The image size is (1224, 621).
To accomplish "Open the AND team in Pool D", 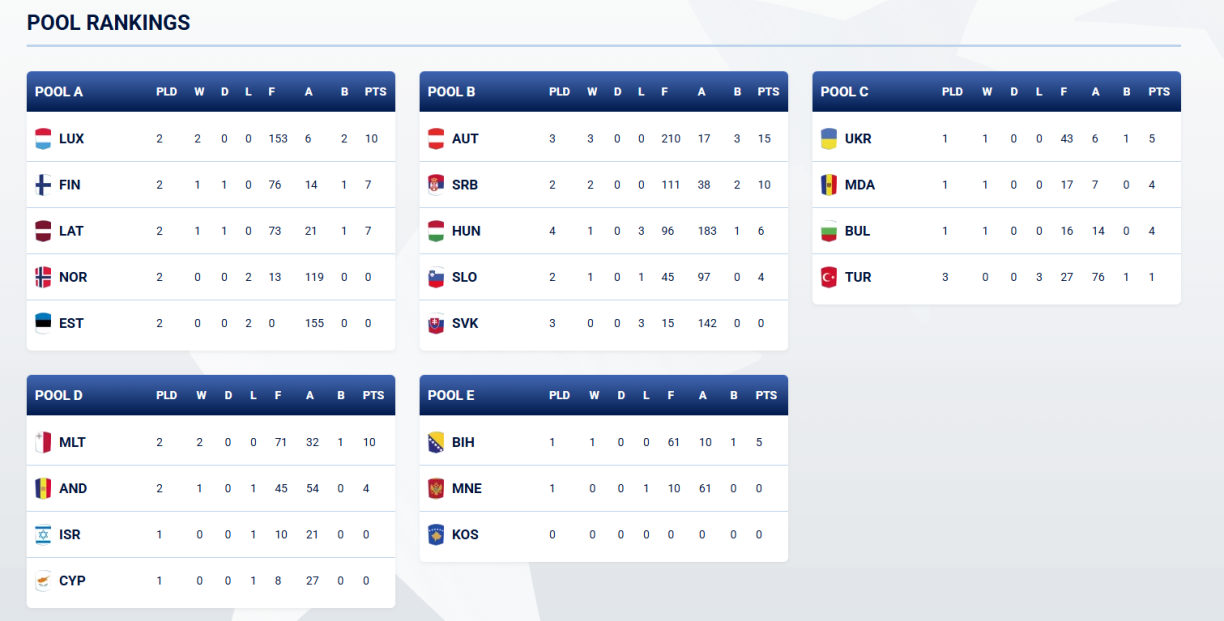I will [x=73, y=489].
